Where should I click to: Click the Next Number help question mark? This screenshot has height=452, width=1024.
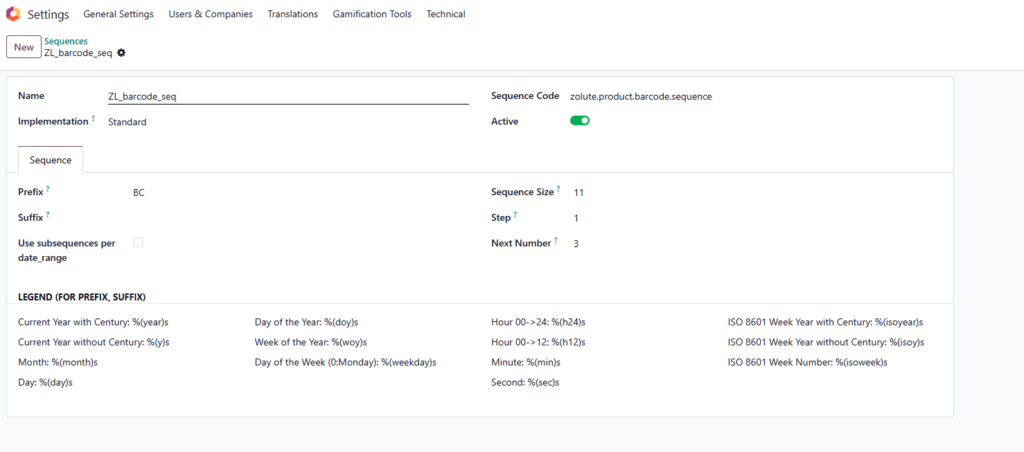click(556, 240)
